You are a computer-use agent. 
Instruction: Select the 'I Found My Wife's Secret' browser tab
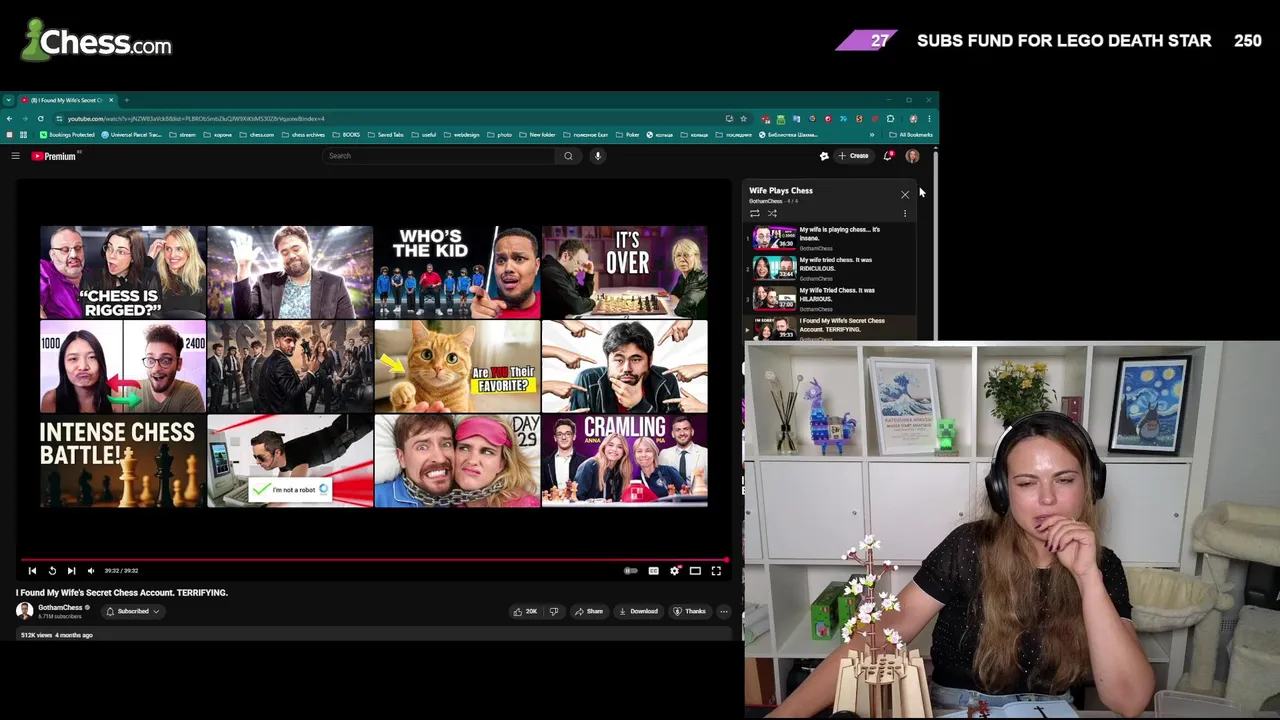click(68, 100)
